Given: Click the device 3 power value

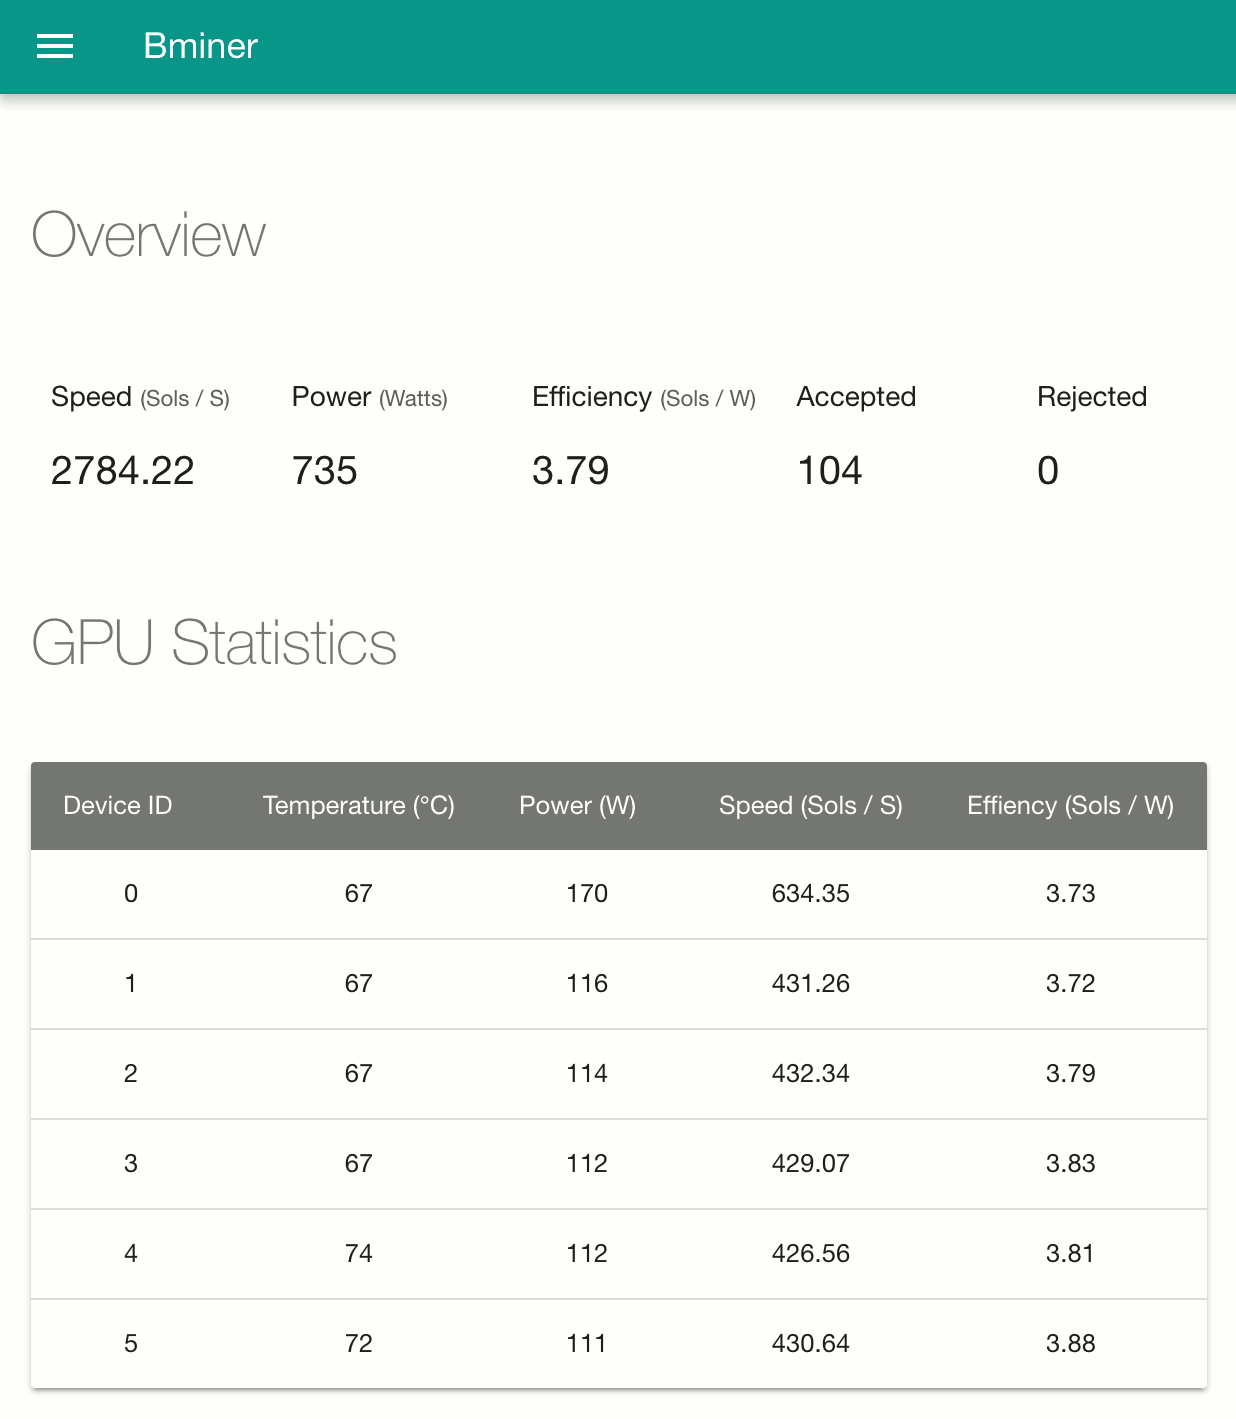Looking at the screenshot, I should point(587,1164).
